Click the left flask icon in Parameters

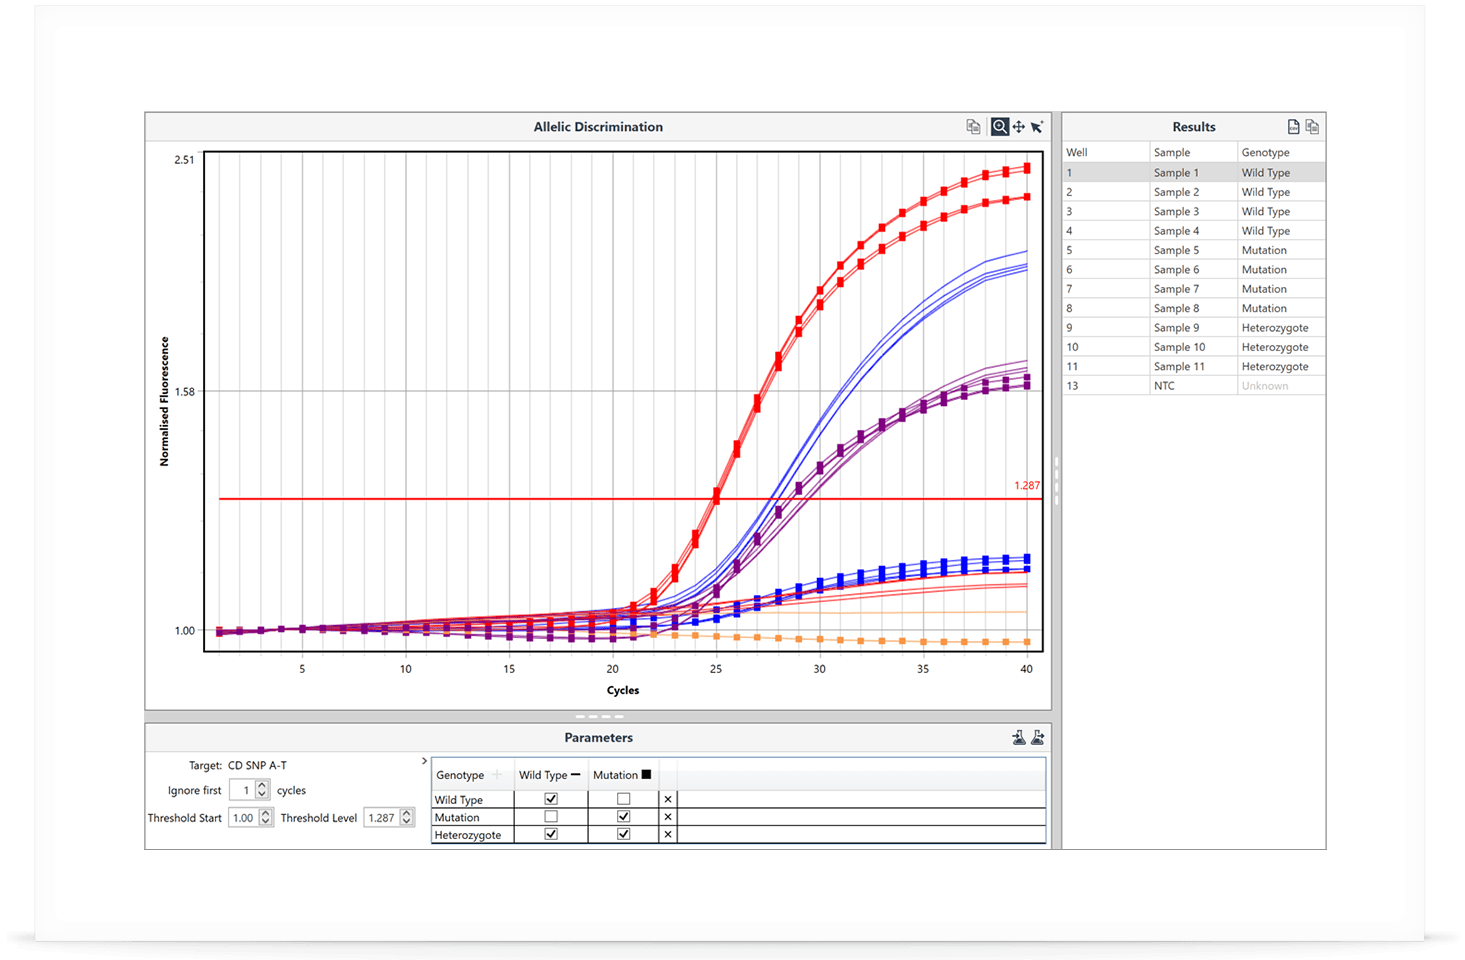pyautogui.click(x=1018, y=738)
